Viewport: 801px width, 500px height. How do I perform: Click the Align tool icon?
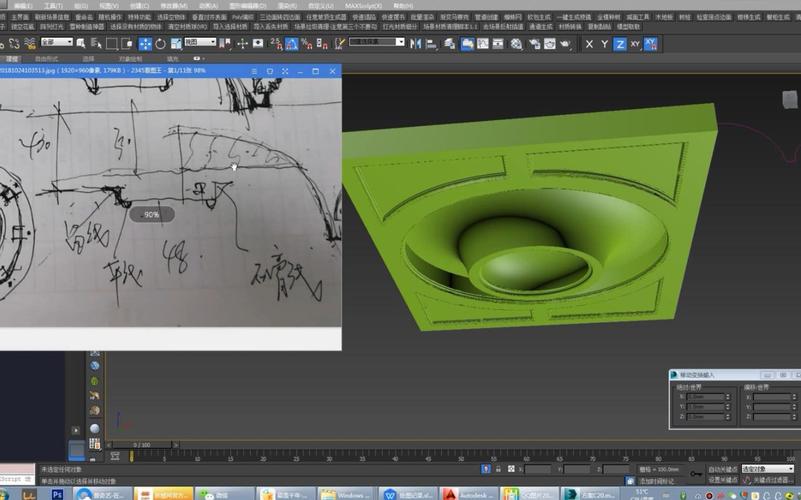click(431, 44)
